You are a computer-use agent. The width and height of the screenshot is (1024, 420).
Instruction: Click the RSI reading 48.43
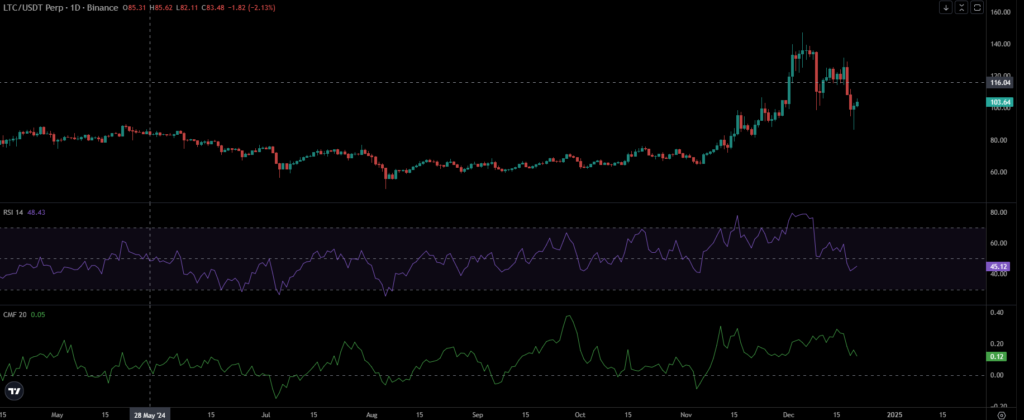coord(36,212)
